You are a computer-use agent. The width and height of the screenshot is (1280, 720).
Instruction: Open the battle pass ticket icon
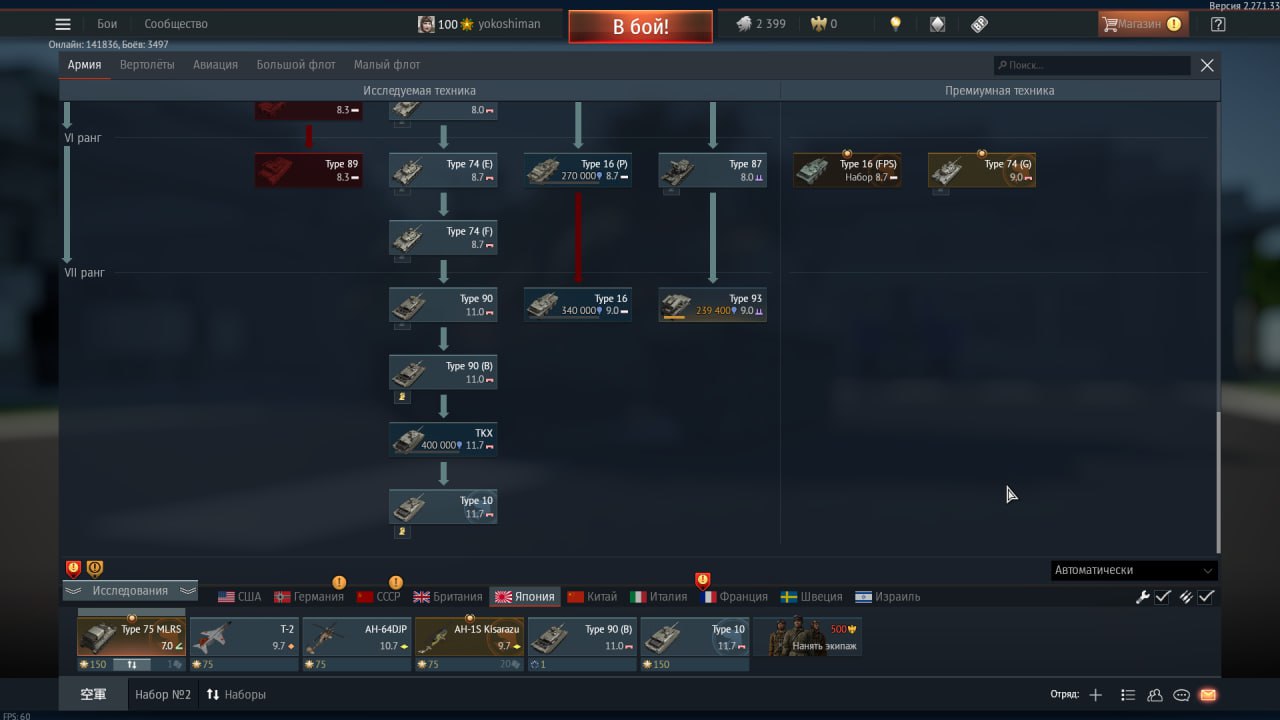pos(979,24)
